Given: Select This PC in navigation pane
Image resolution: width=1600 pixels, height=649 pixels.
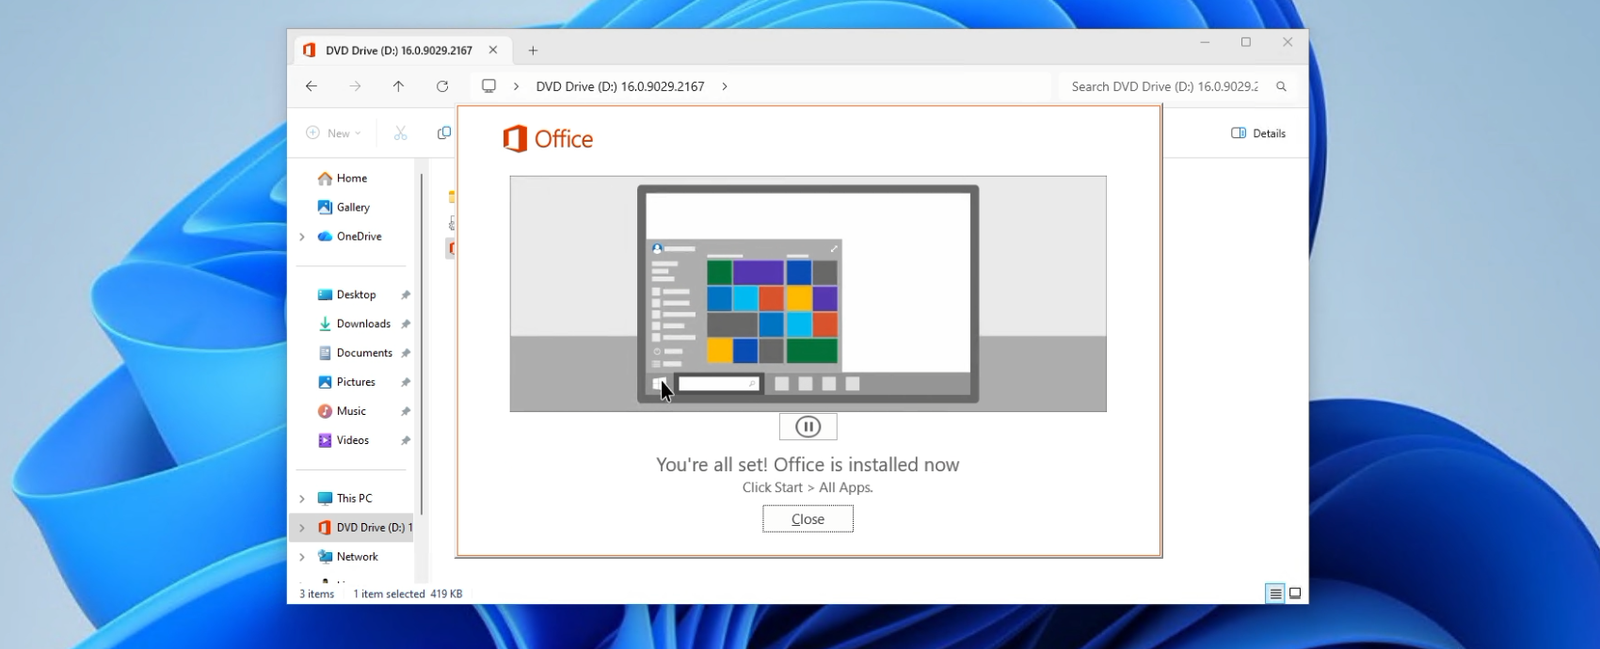Looking at the screenshot, I should (354, 498).
